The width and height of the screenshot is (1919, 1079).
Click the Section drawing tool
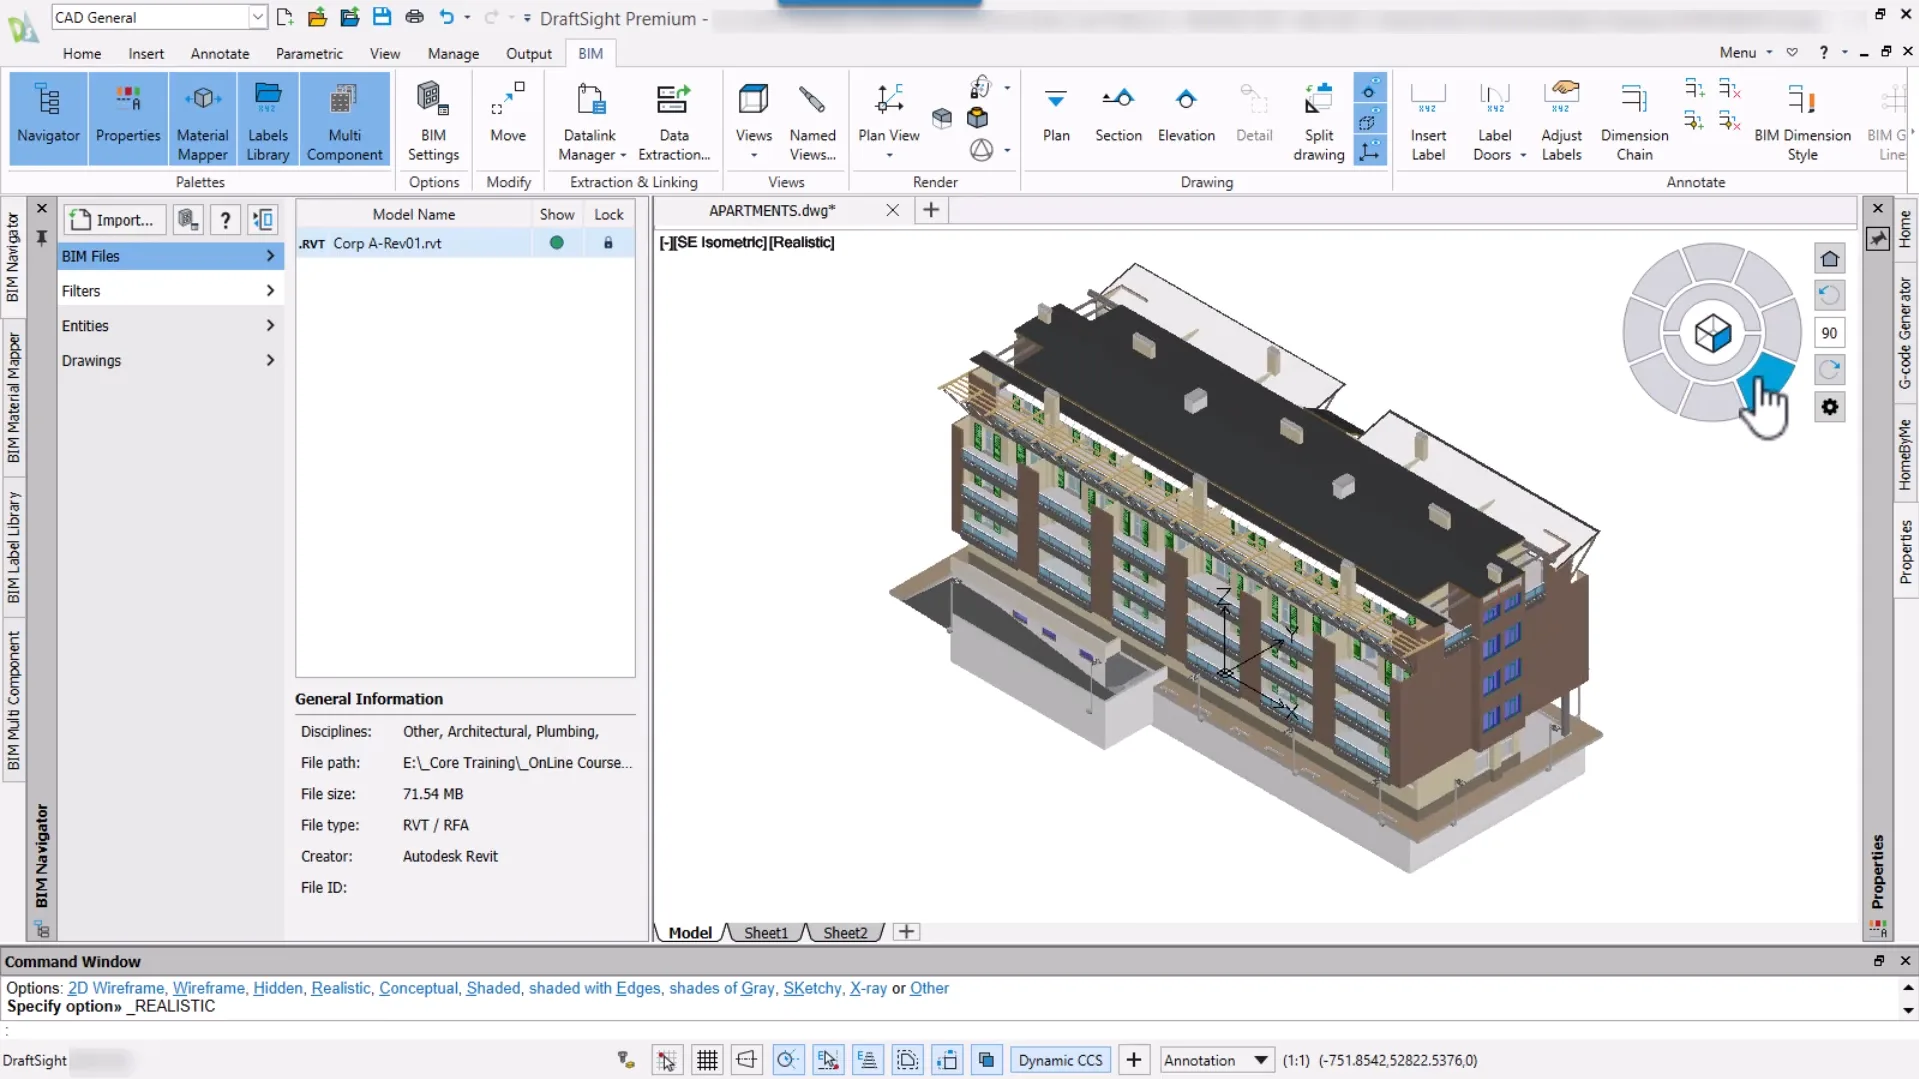[x=1117, y=114]
